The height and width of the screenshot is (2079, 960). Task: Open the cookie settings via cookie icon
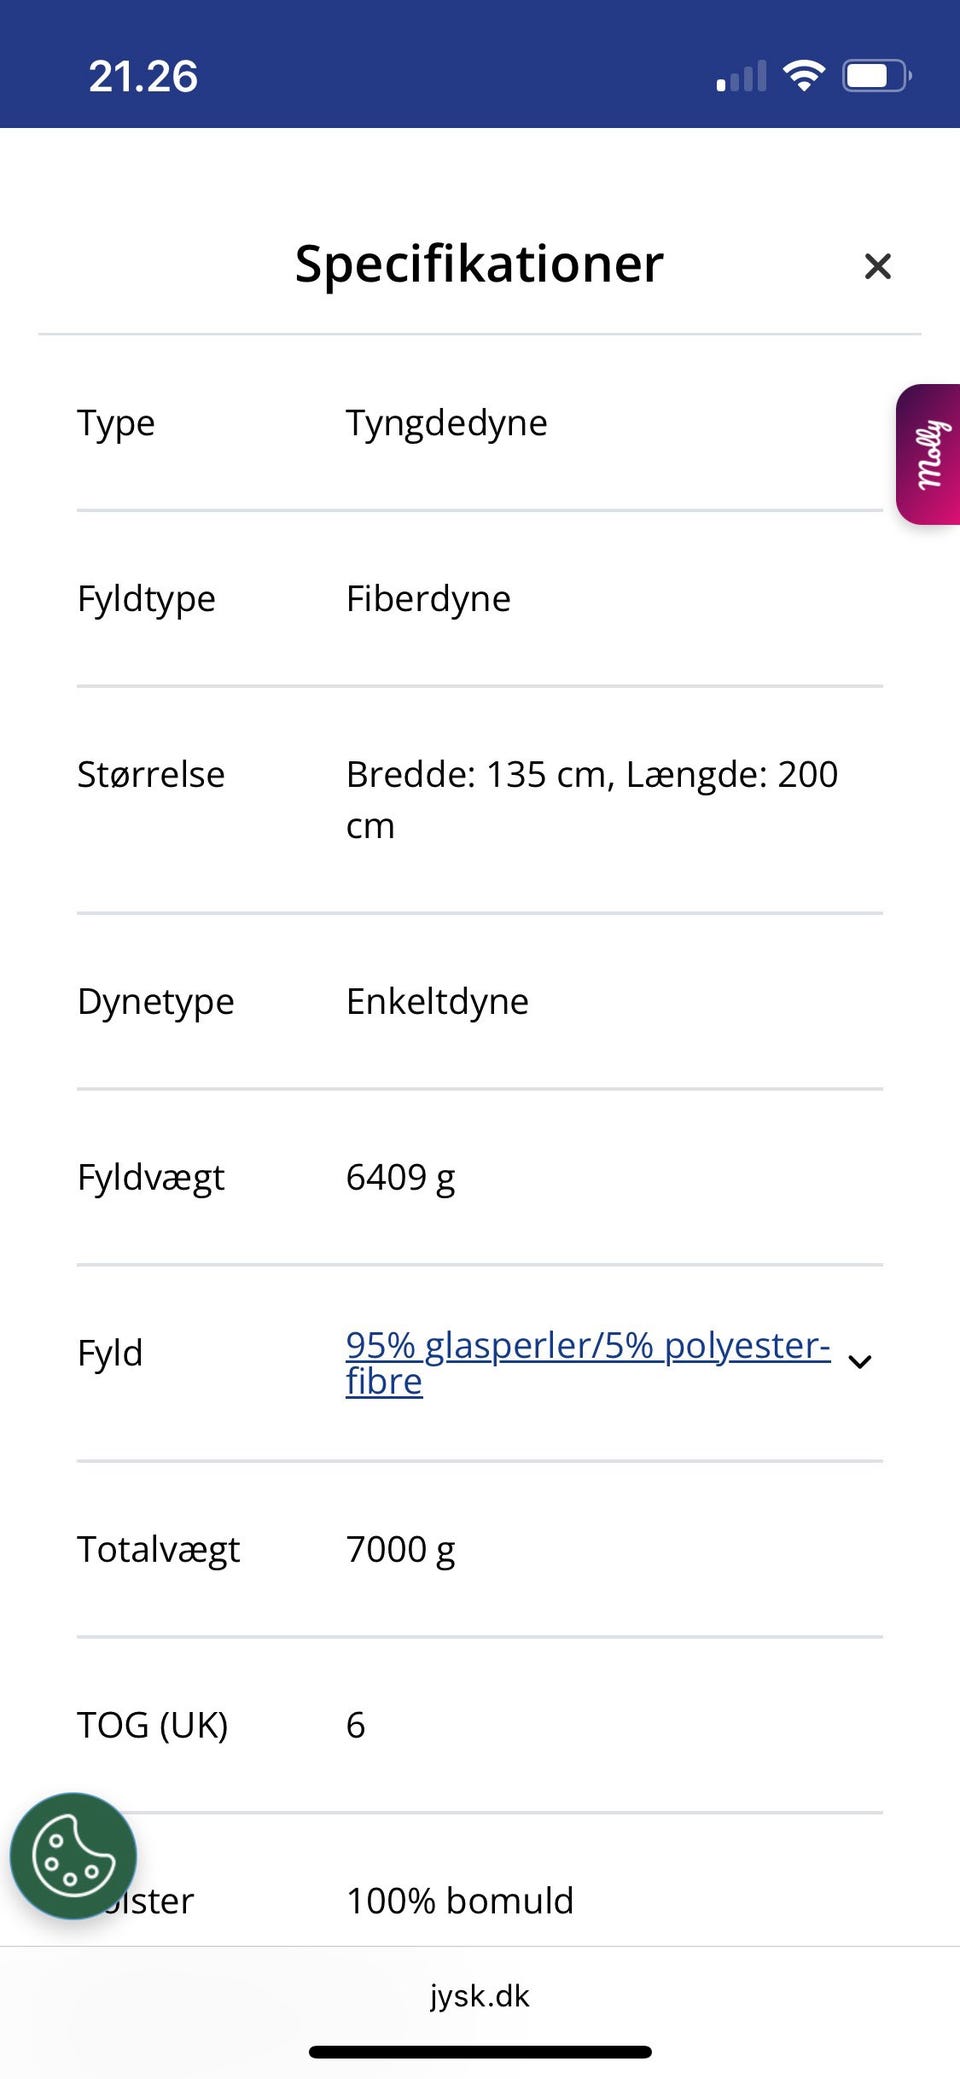(73, 1855)
